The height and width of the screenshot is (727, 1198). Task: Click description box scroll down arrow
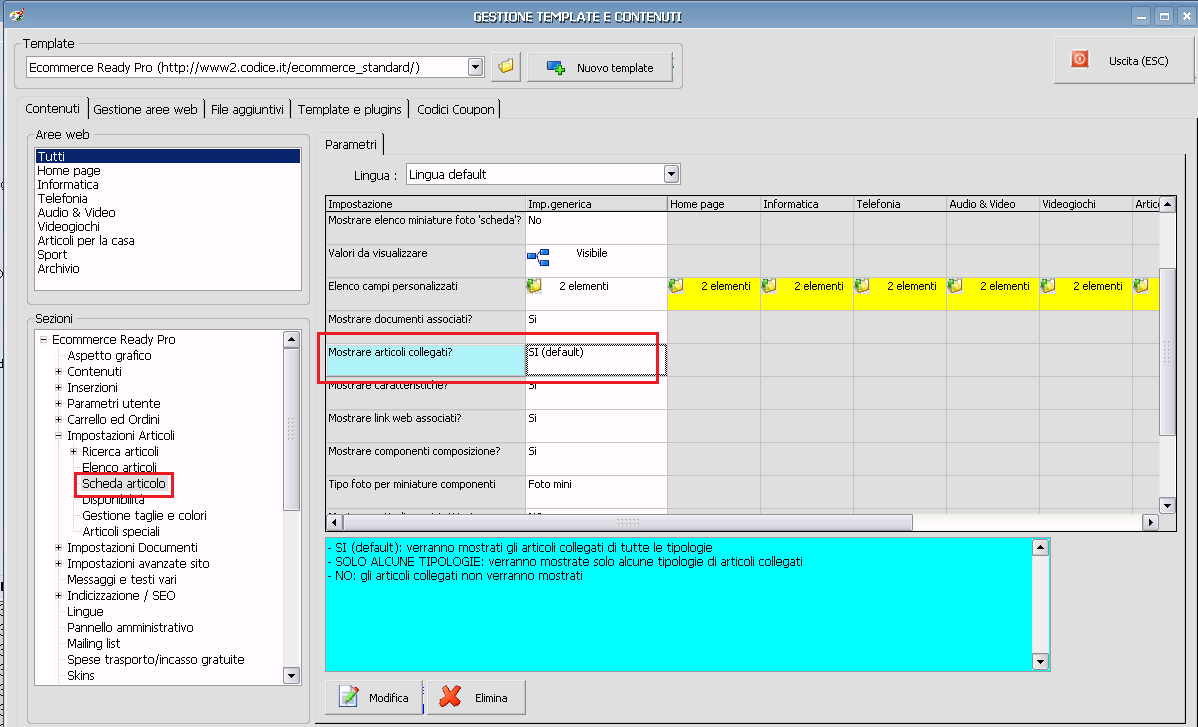tap(1040, 662)
